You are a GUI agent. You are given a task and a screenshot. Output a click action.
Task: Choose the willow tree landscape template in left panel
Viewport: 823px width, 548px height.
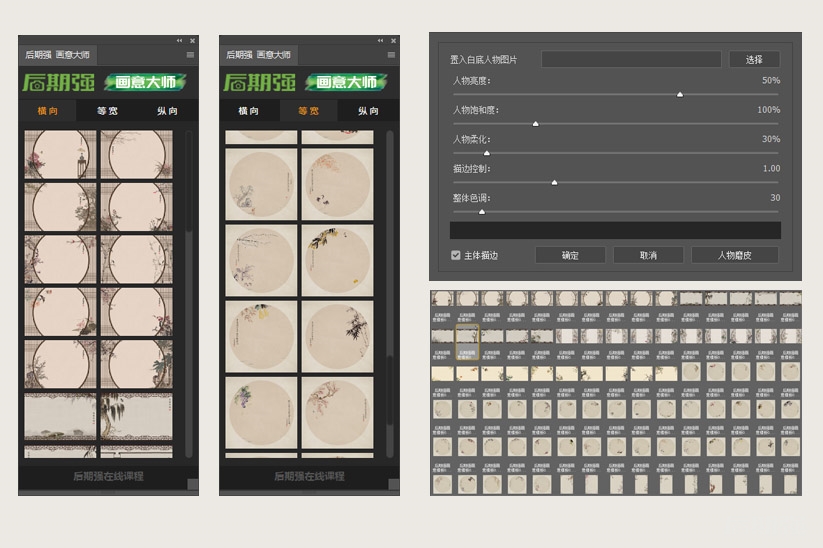[x=136, y=416]
